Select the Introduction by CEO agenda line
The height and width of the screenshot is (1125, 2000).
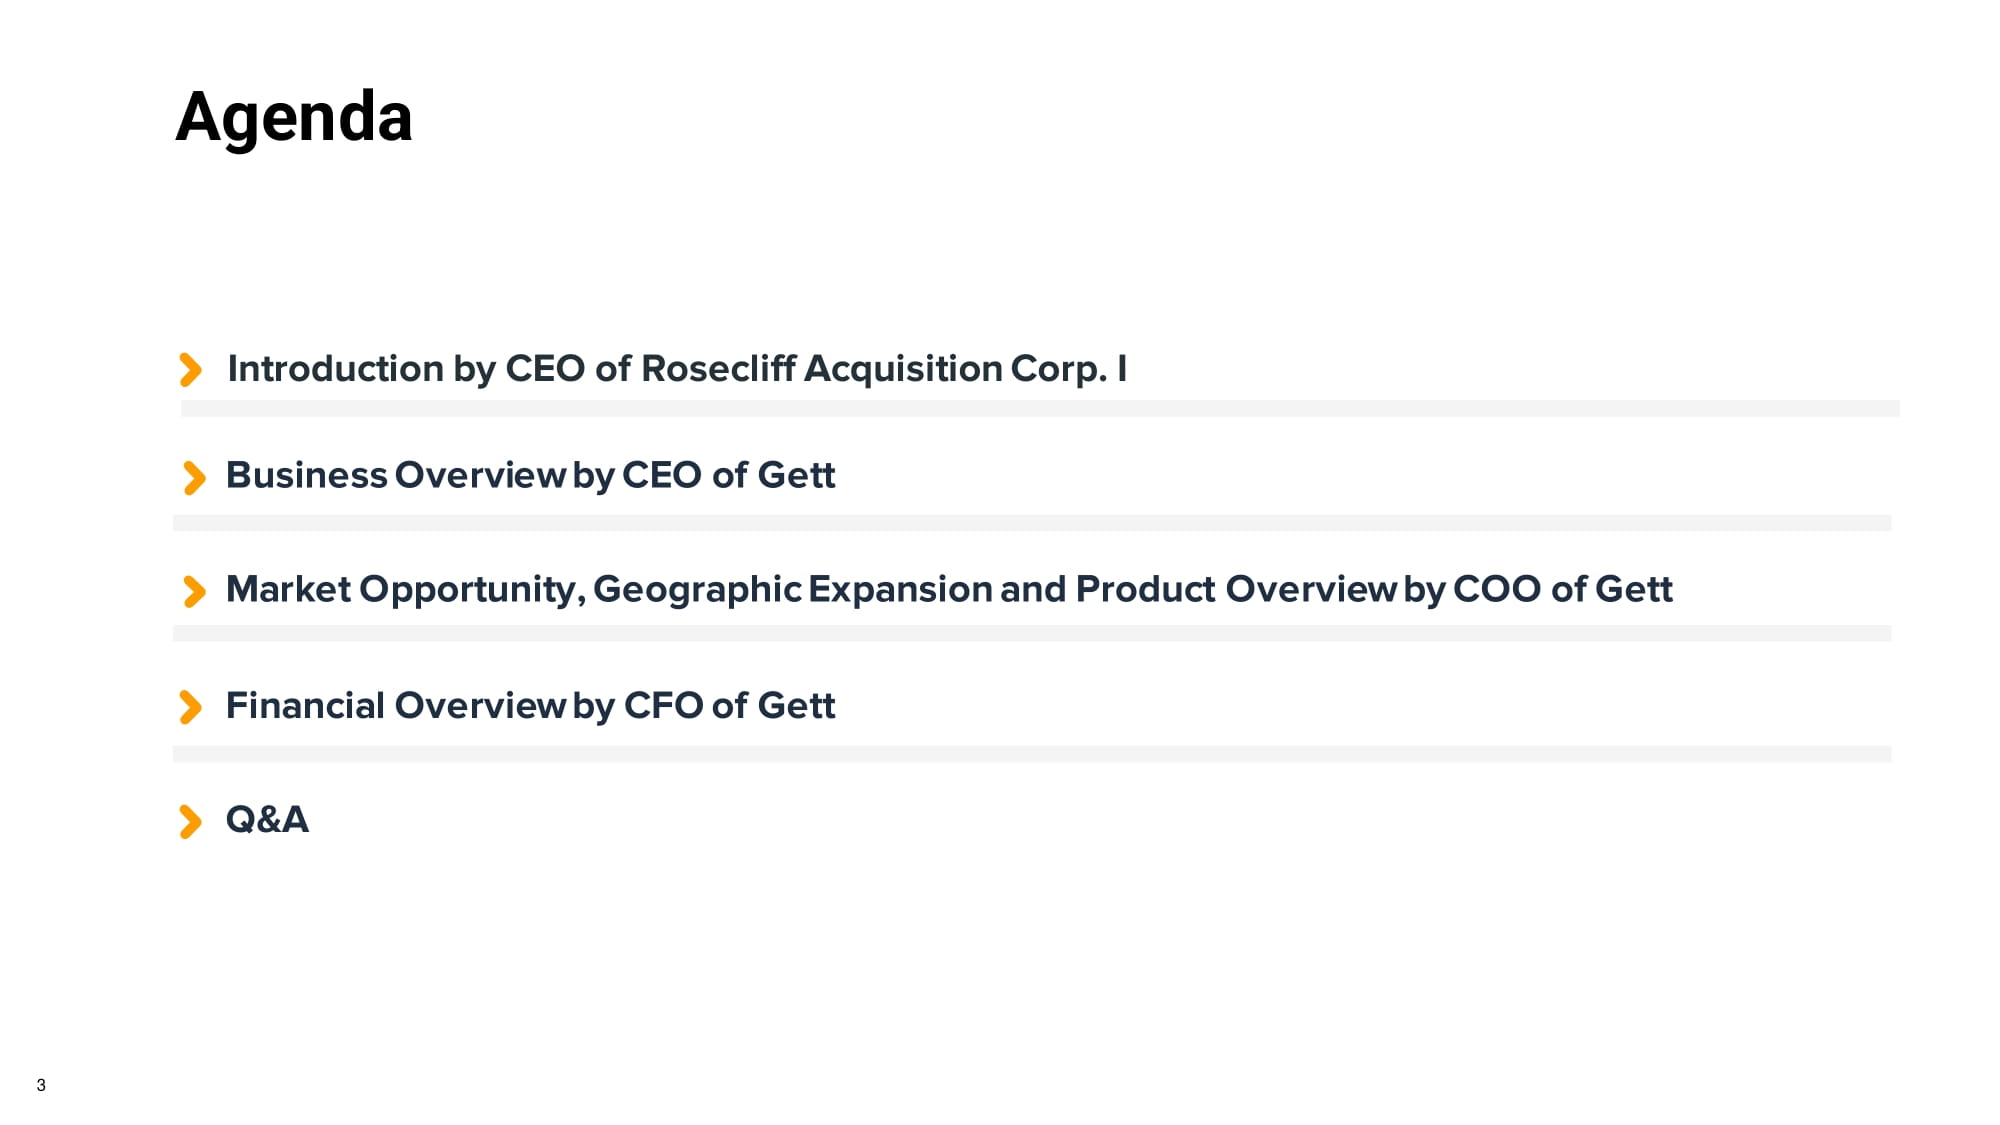(677, 369)
